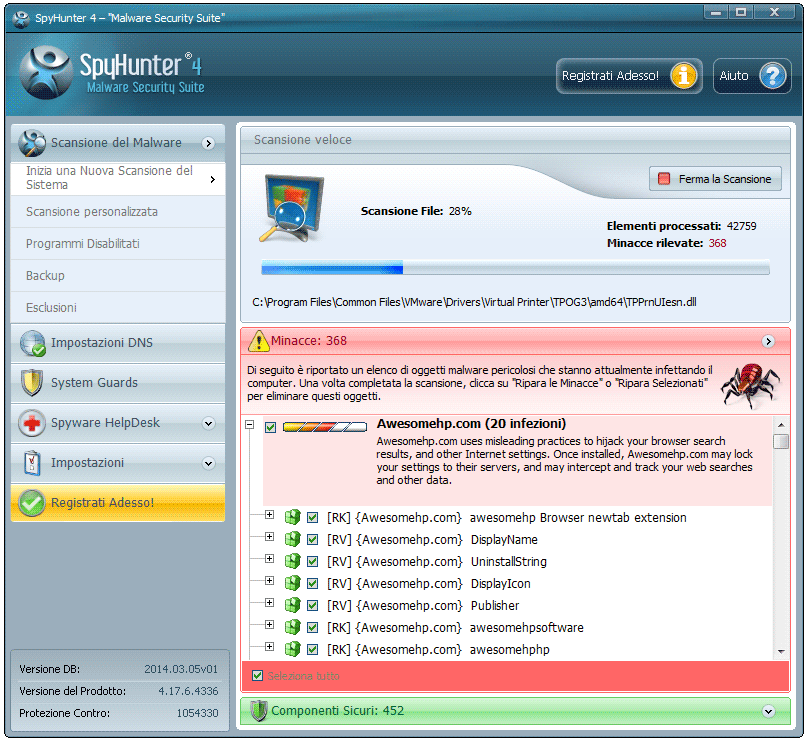The height and width of the screenshot is (742, 811).
Task: Click the Registrati Adesso info icon in header
Action: [685, 76]
